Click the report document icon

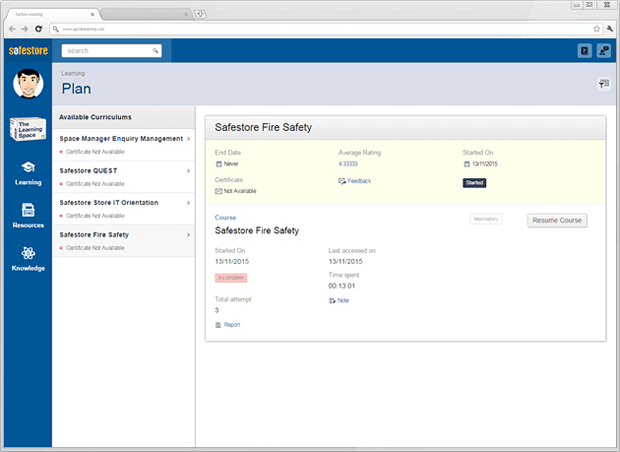218,325
